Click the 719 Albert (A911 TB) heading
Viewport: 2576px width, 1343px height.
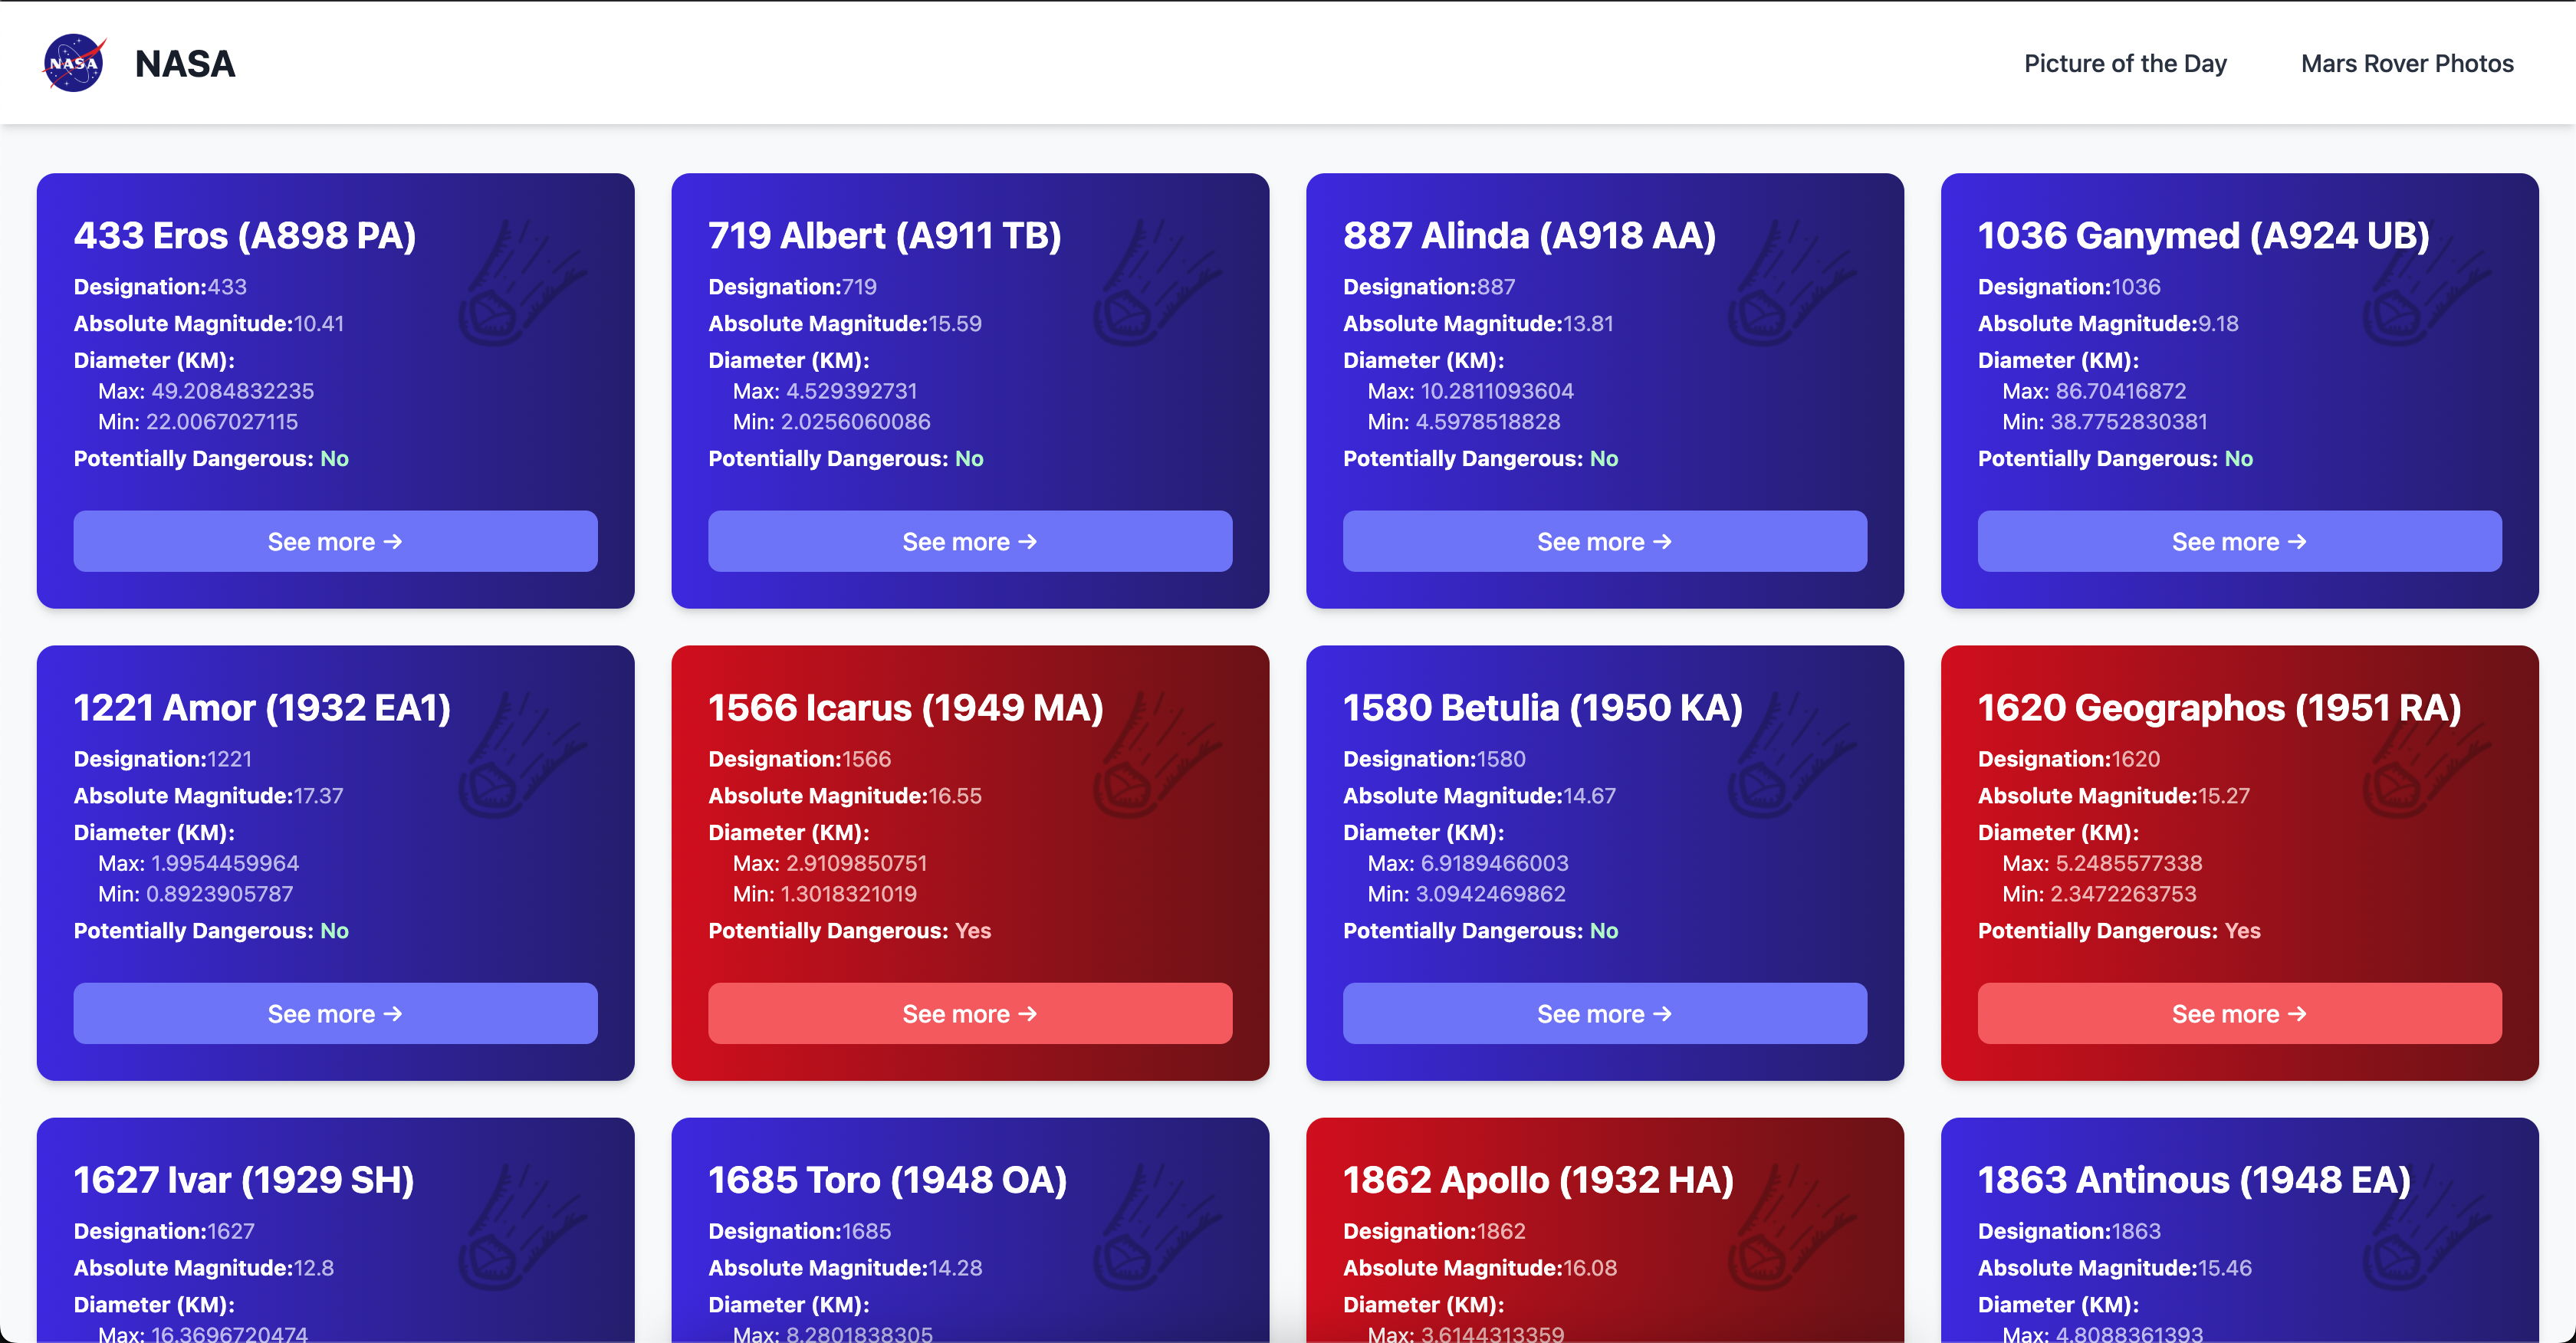click(x=885, y=236)
